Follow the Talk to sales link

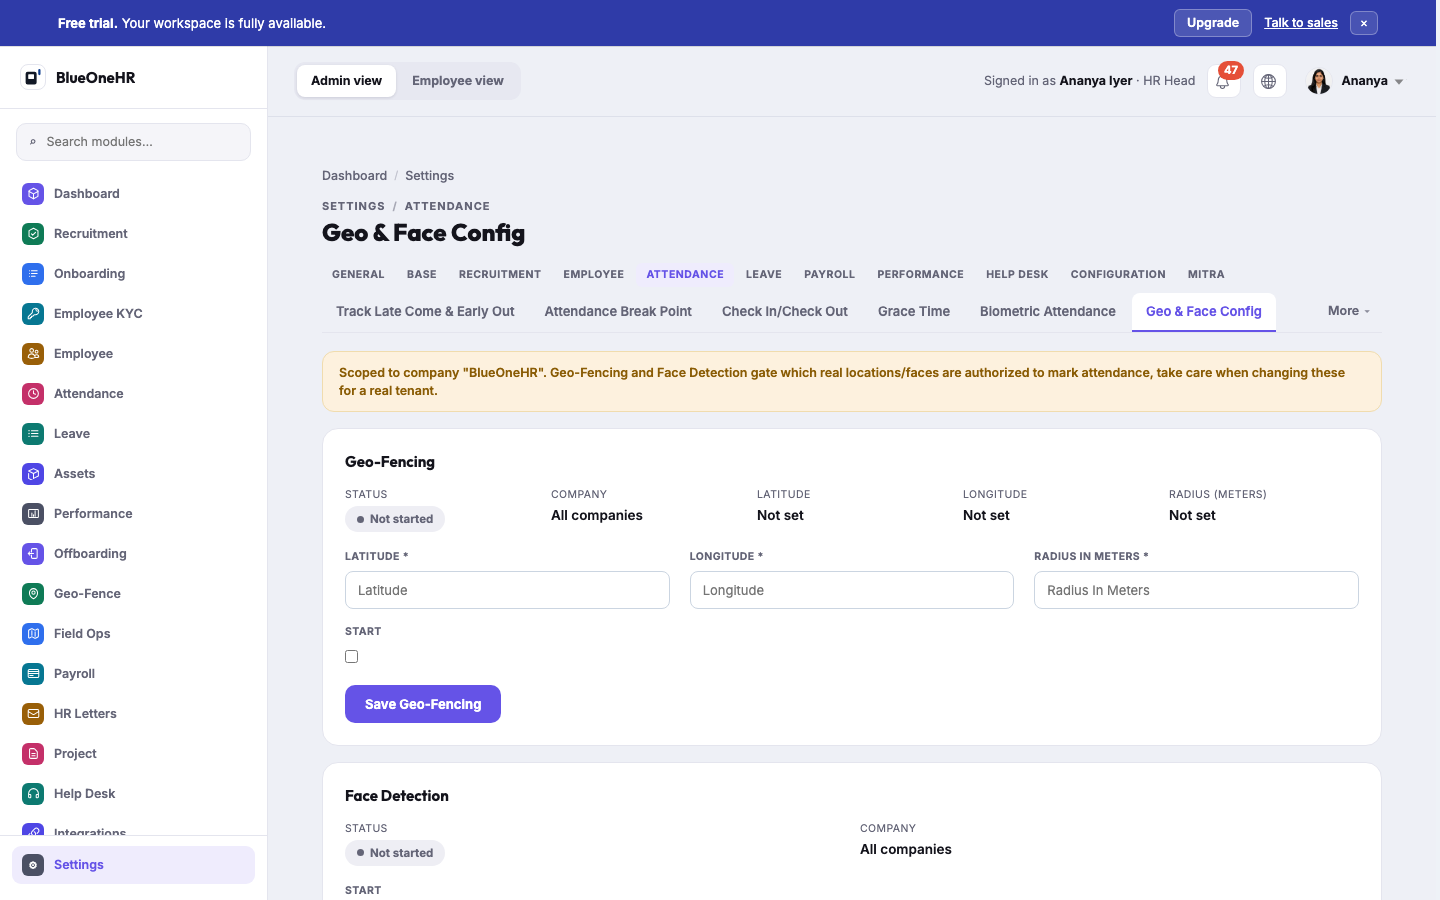tap(1301, 23)
